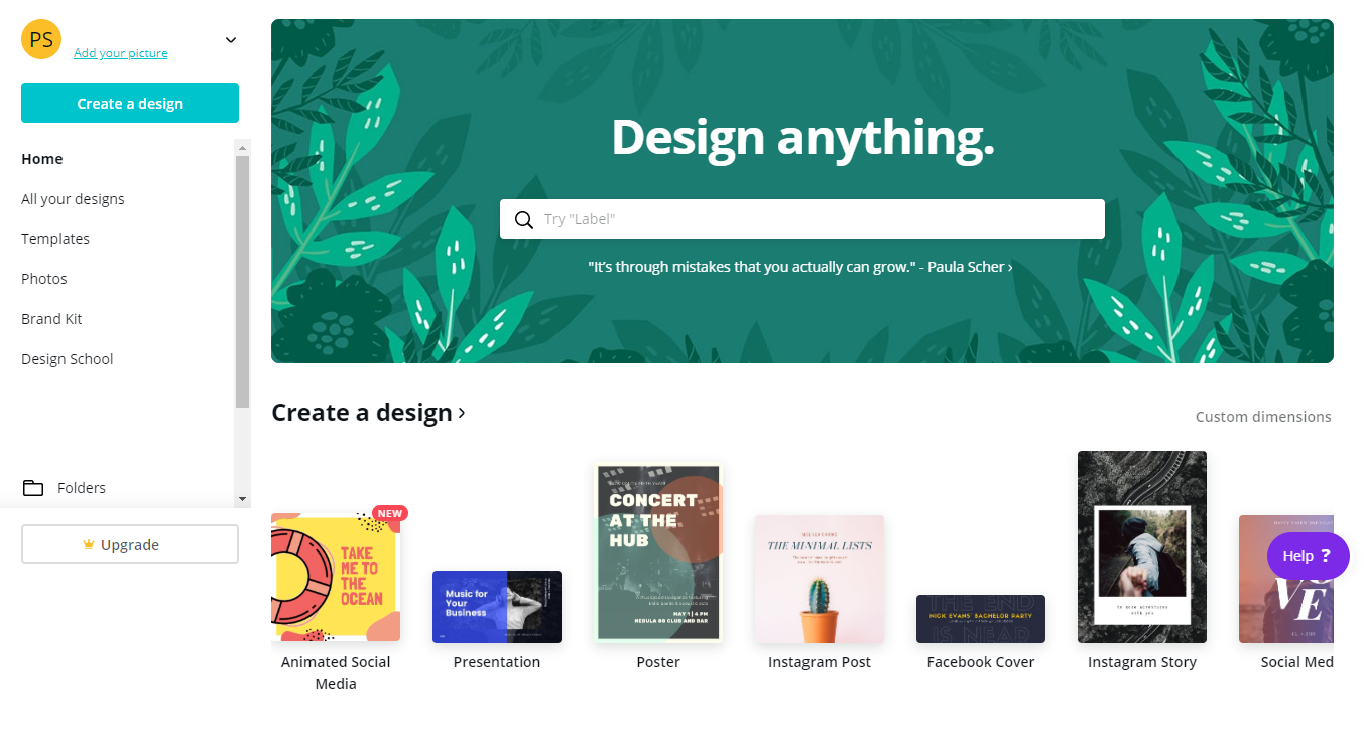Open Templates in sidebar
This screenshot has height=738, width=1364.
(x=56, y=239)
